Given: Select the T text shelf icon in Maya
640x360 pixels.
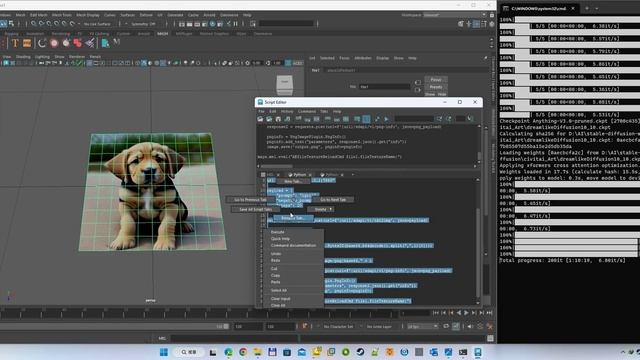Looking at the screenshot, I should point(15,43).
